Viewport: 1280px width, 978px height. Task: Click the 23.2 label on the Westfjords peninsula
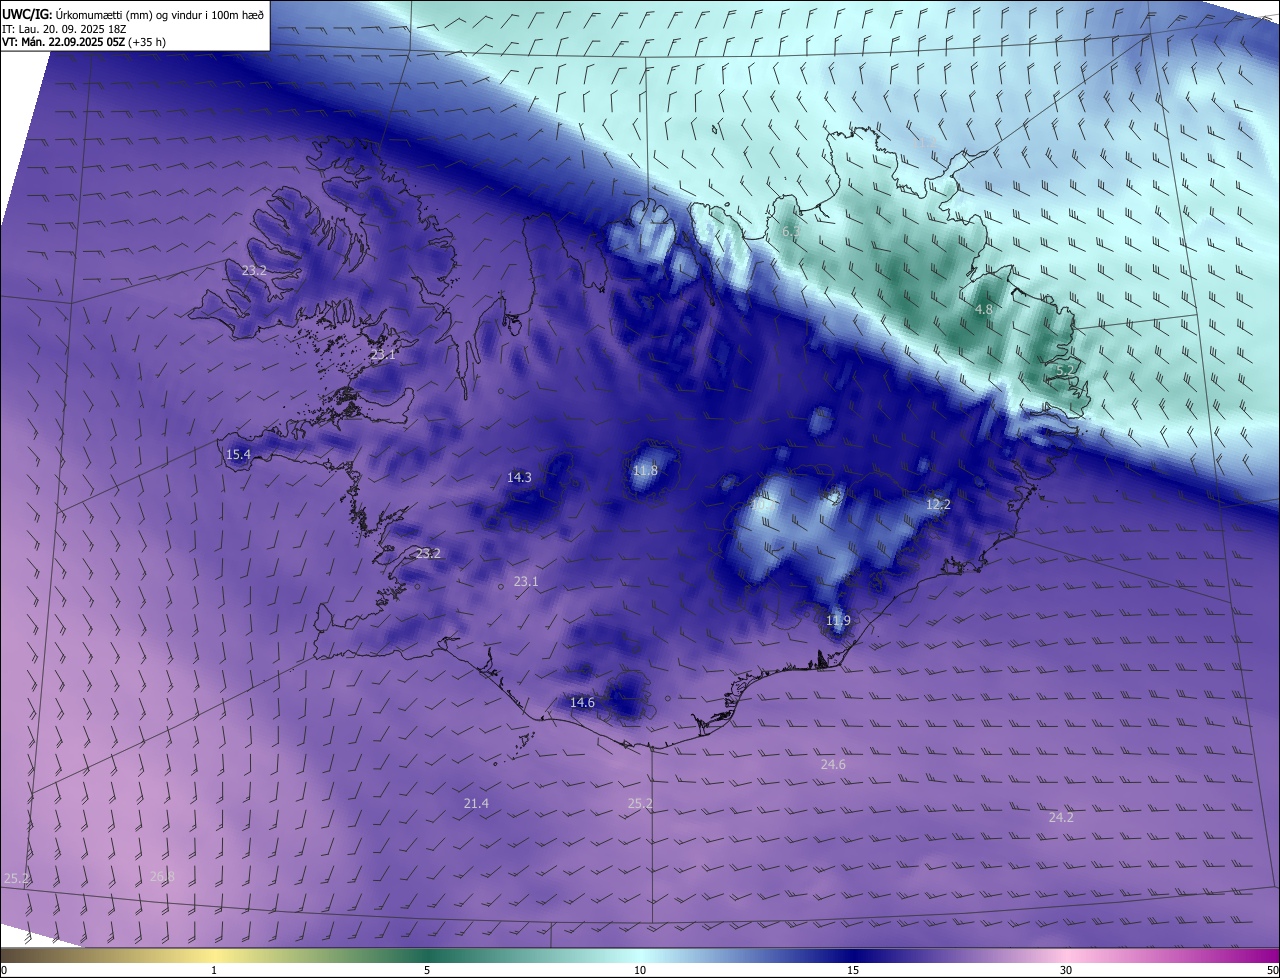[x=254, y=271]
